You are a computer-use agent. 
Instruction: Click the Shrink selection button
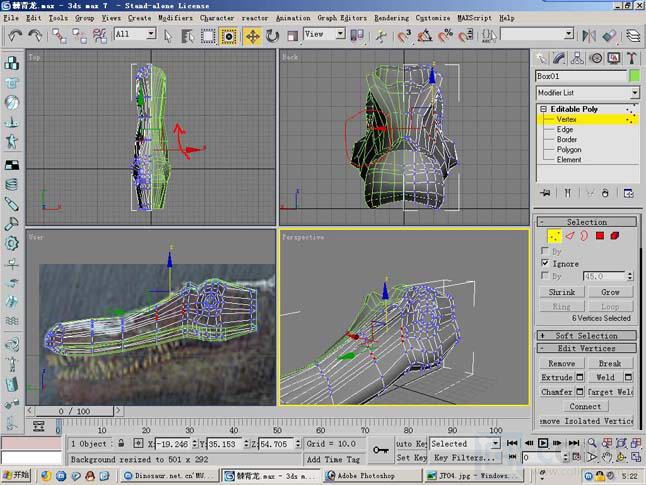pos(562,292)
